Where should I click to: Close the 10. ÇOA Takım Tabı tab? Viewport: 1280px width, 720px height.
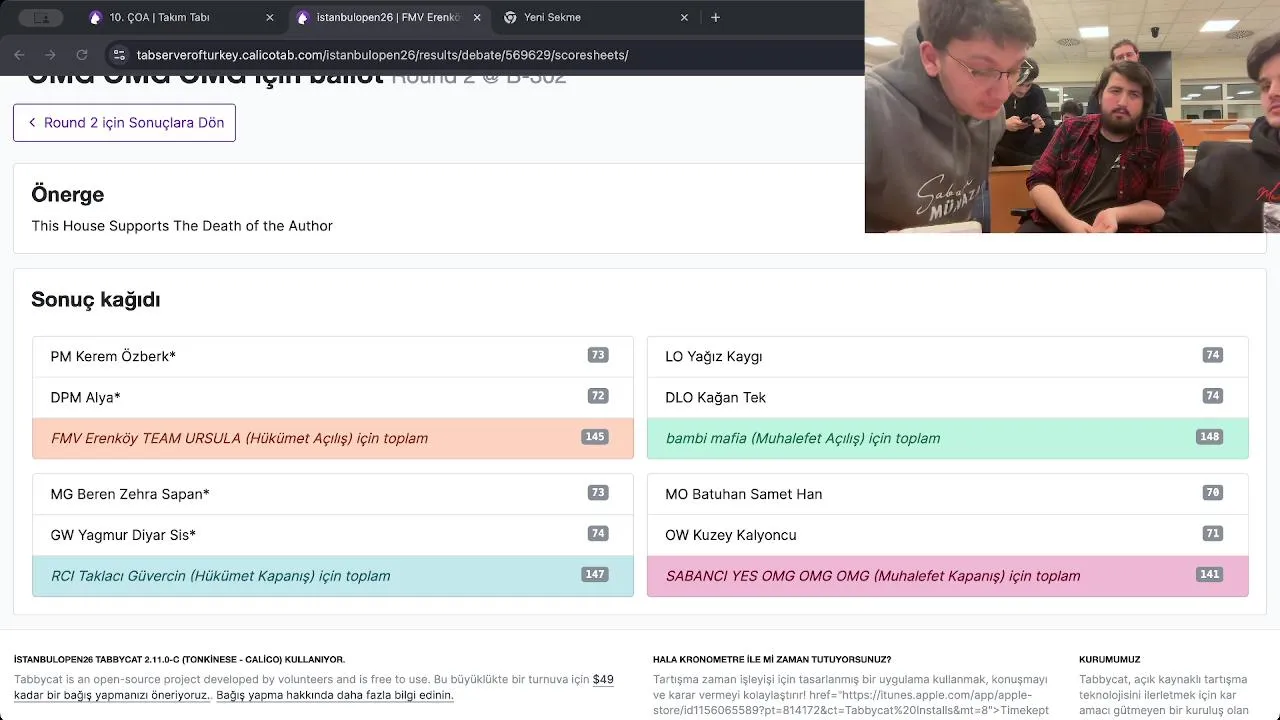(269, 17)
